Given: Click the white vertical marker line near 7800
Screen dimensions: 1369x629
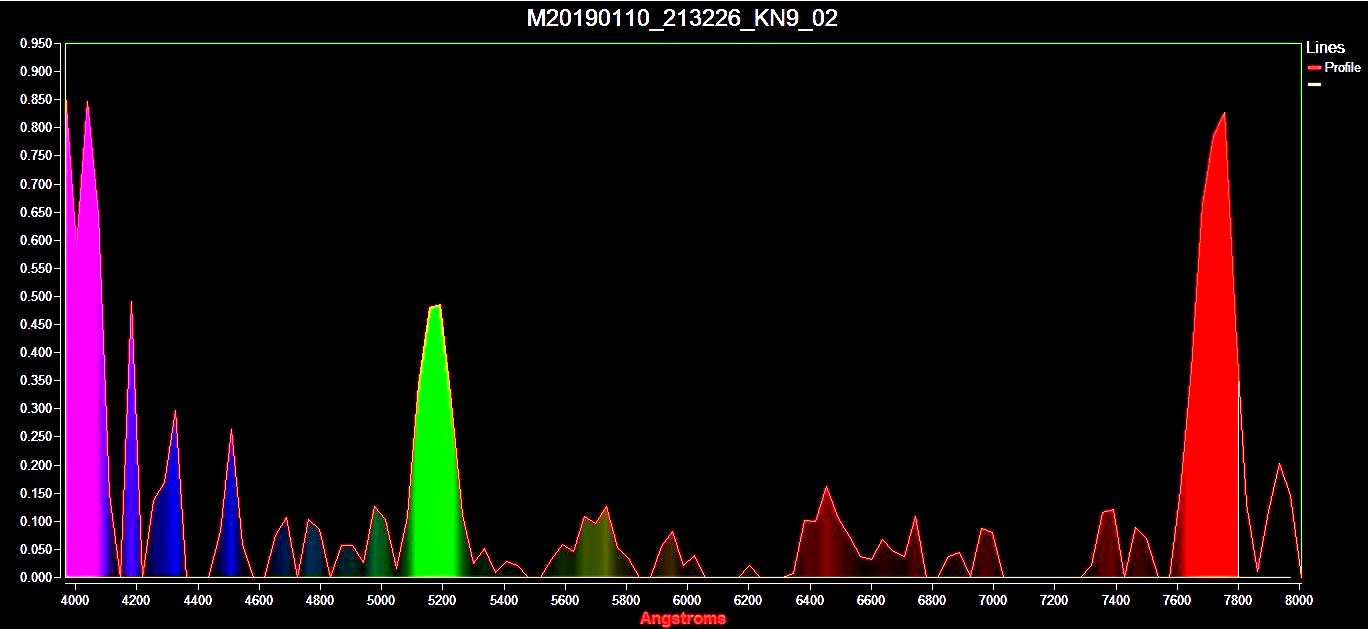Looking at the screenshot, I should 1238,480.
